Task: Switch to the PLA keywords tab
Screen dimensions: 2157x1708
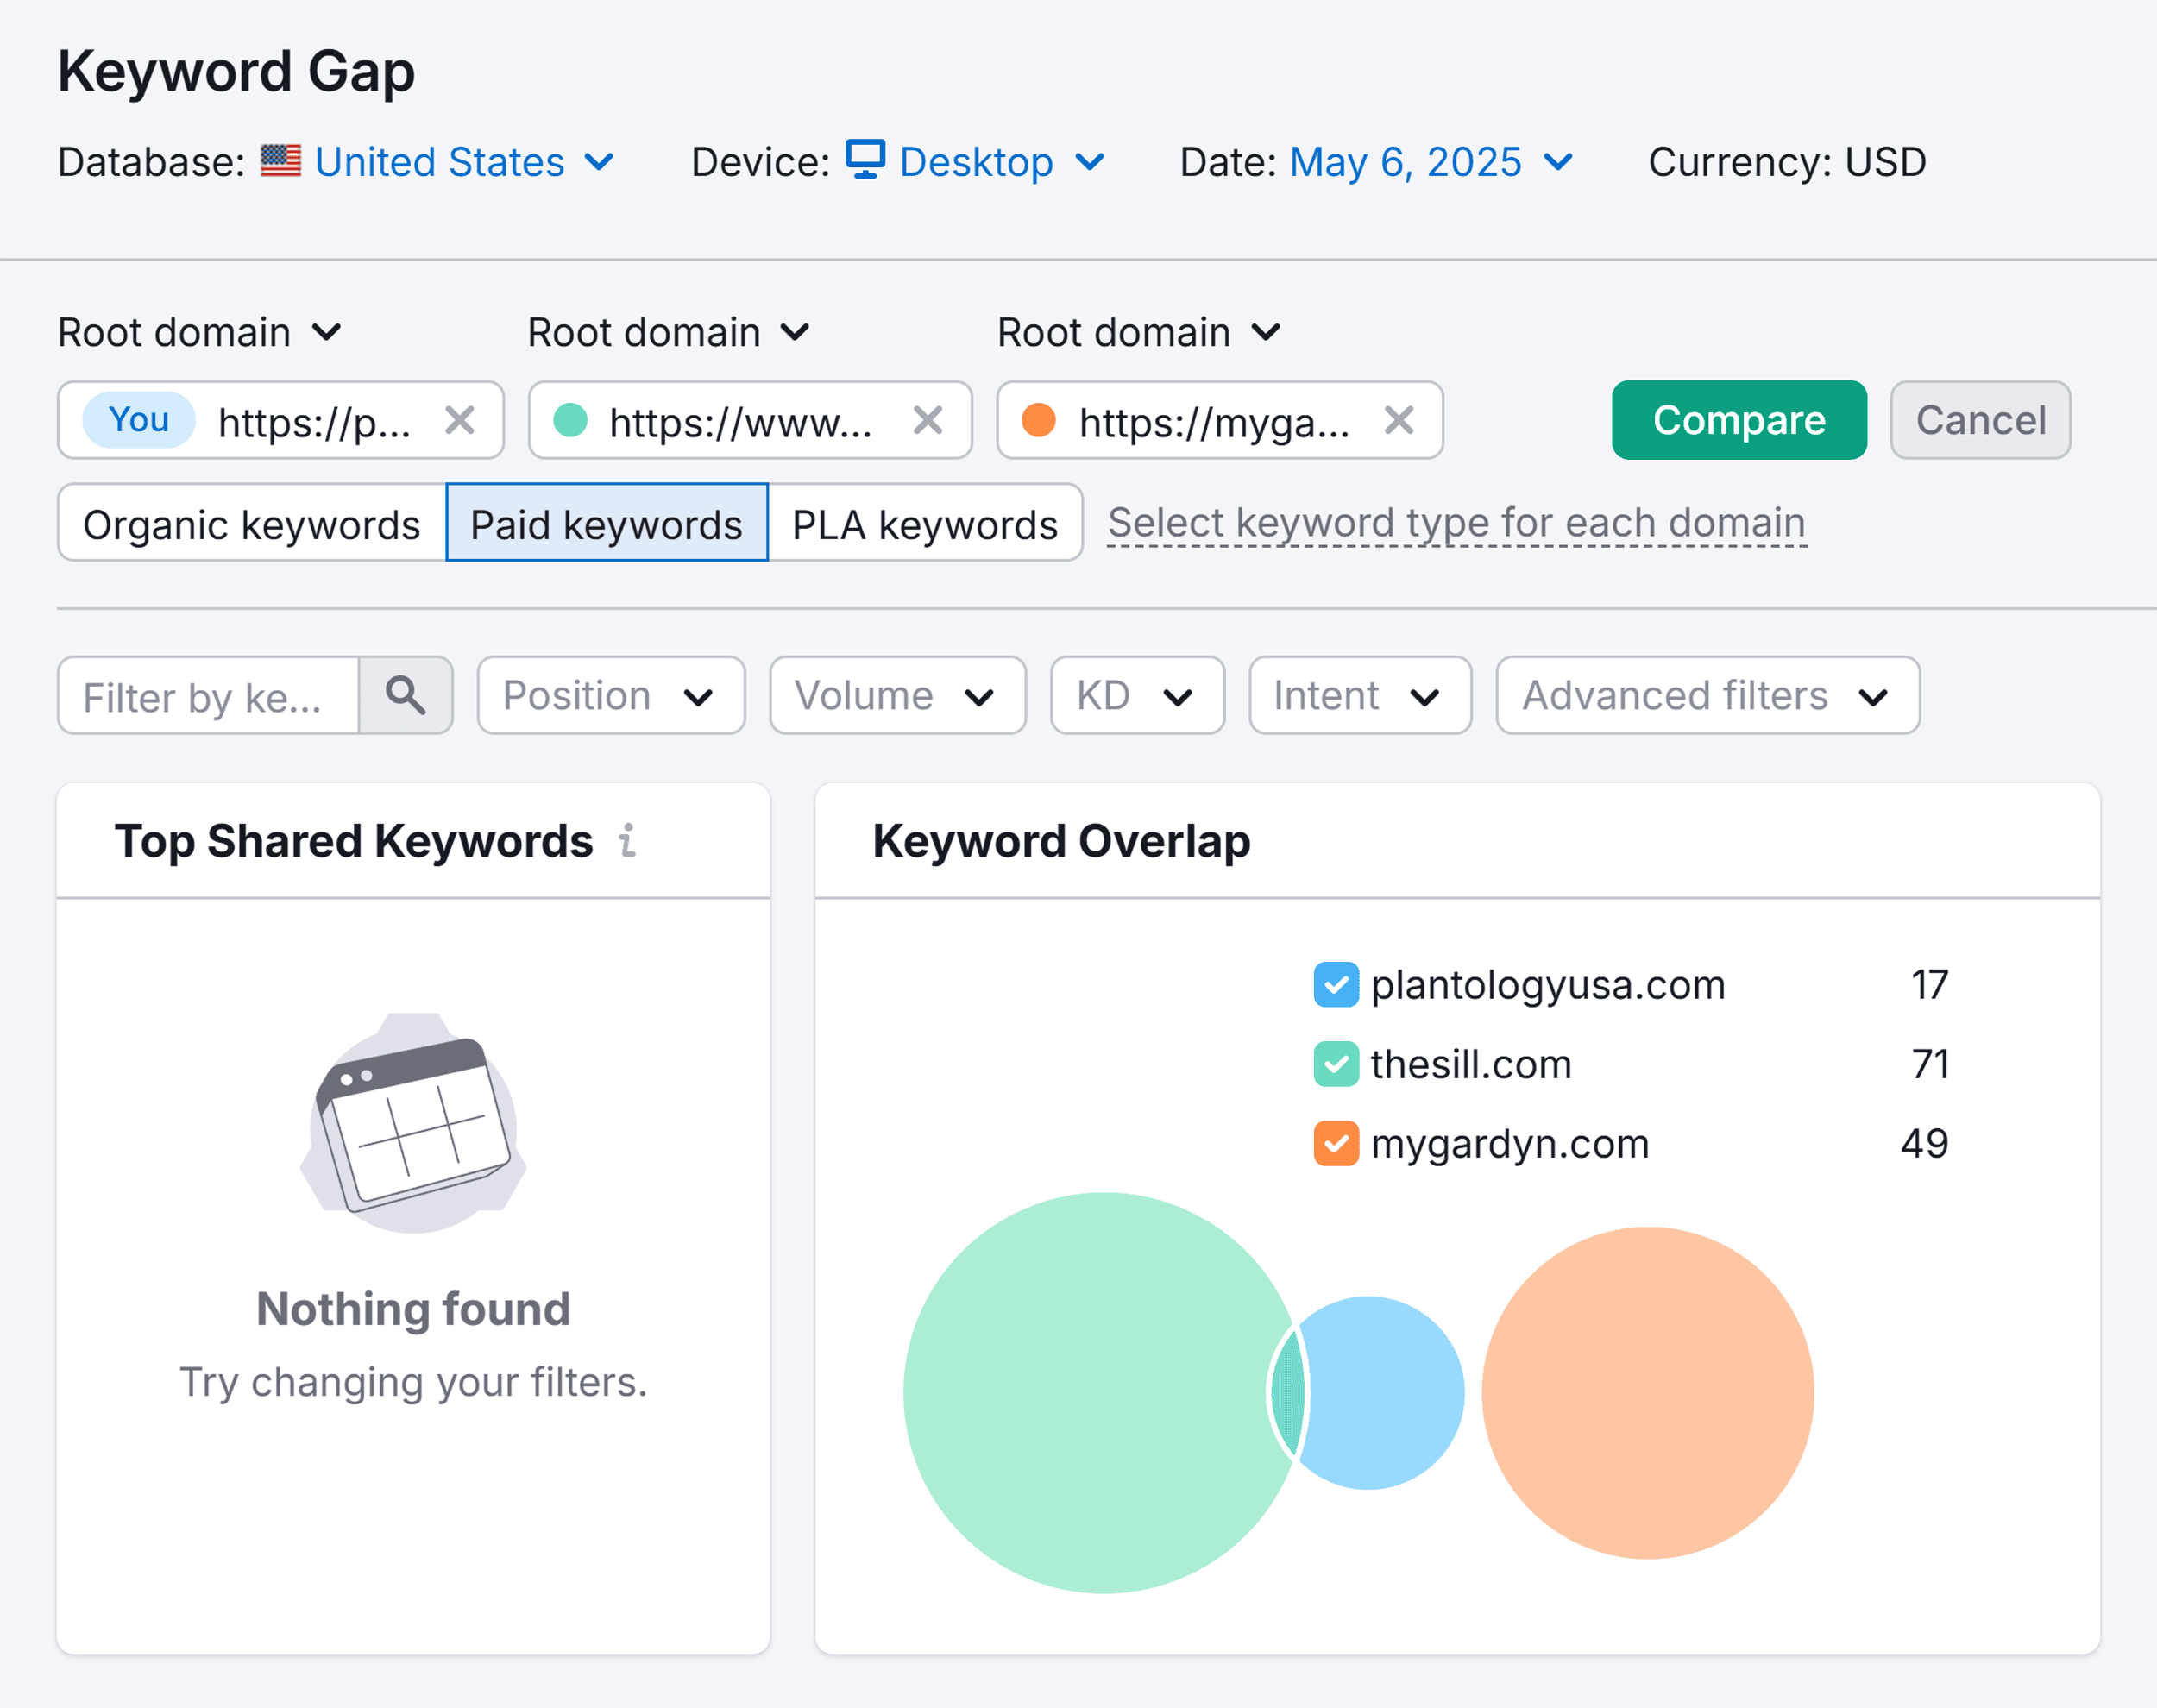Action: tap(924, 523)
